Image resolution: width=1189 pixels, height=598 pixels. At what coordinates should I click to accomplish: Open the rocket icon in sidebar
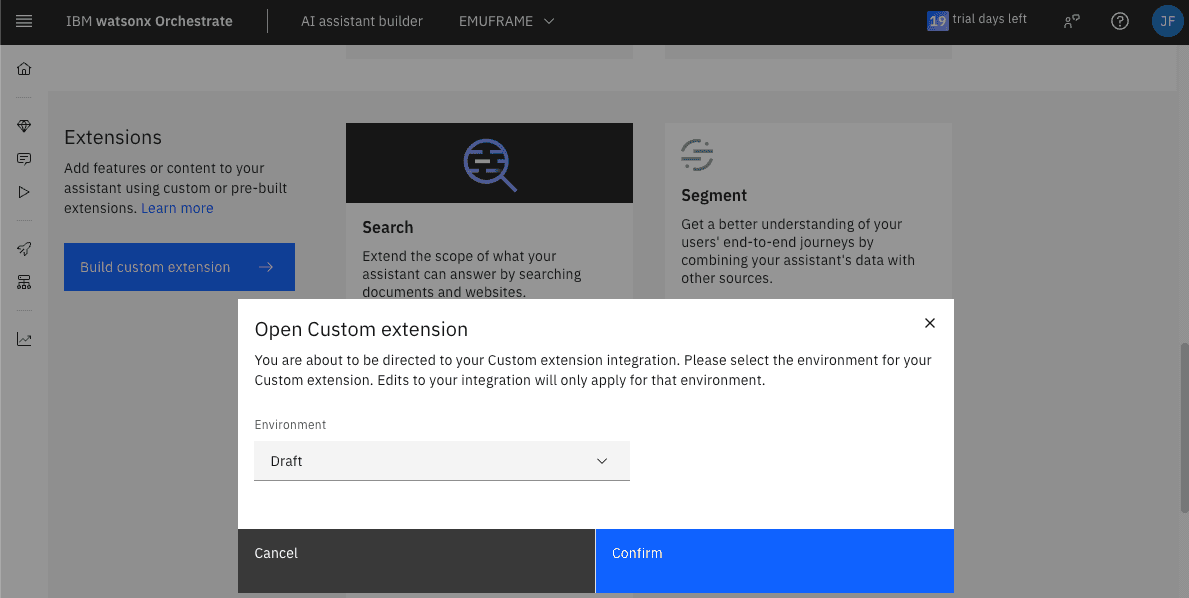point(24,249)
